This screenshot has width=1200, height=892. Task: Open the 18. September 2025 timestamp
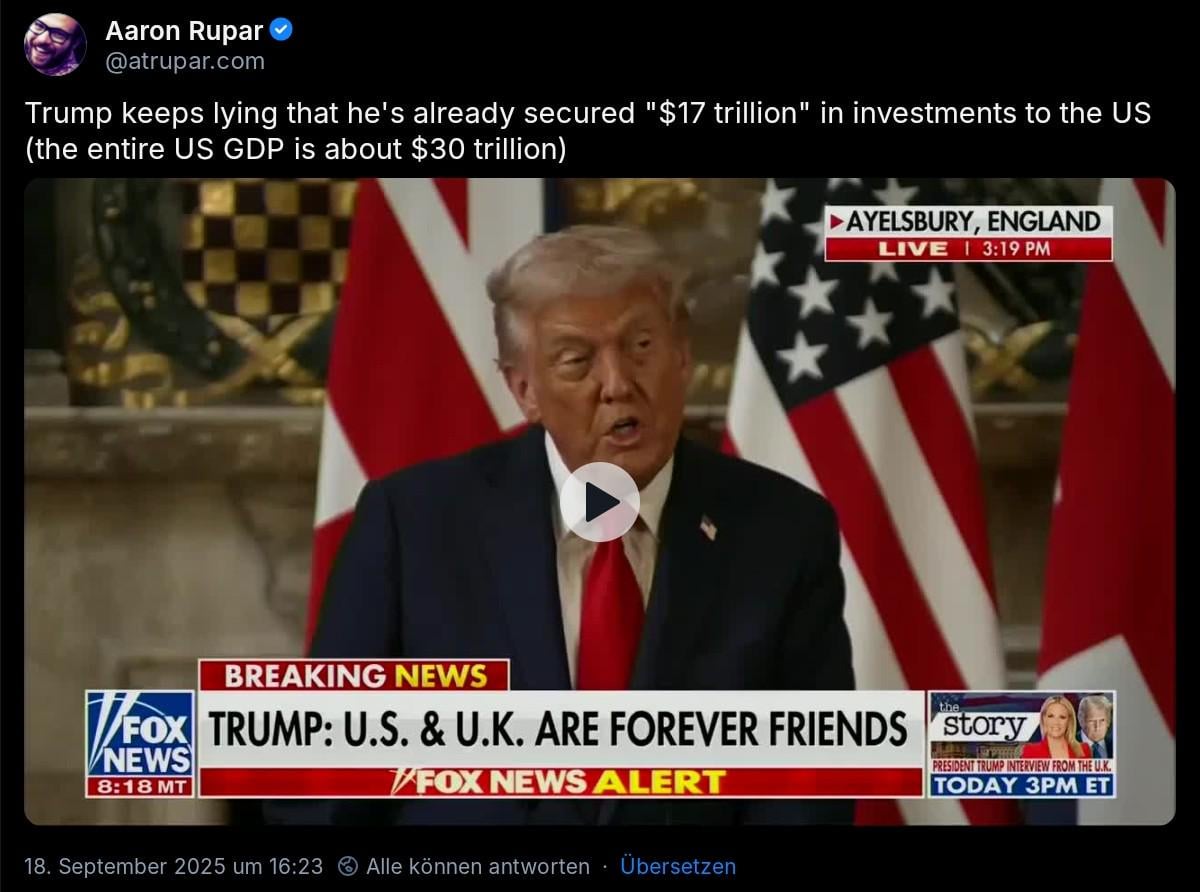[x=173, y=866]
